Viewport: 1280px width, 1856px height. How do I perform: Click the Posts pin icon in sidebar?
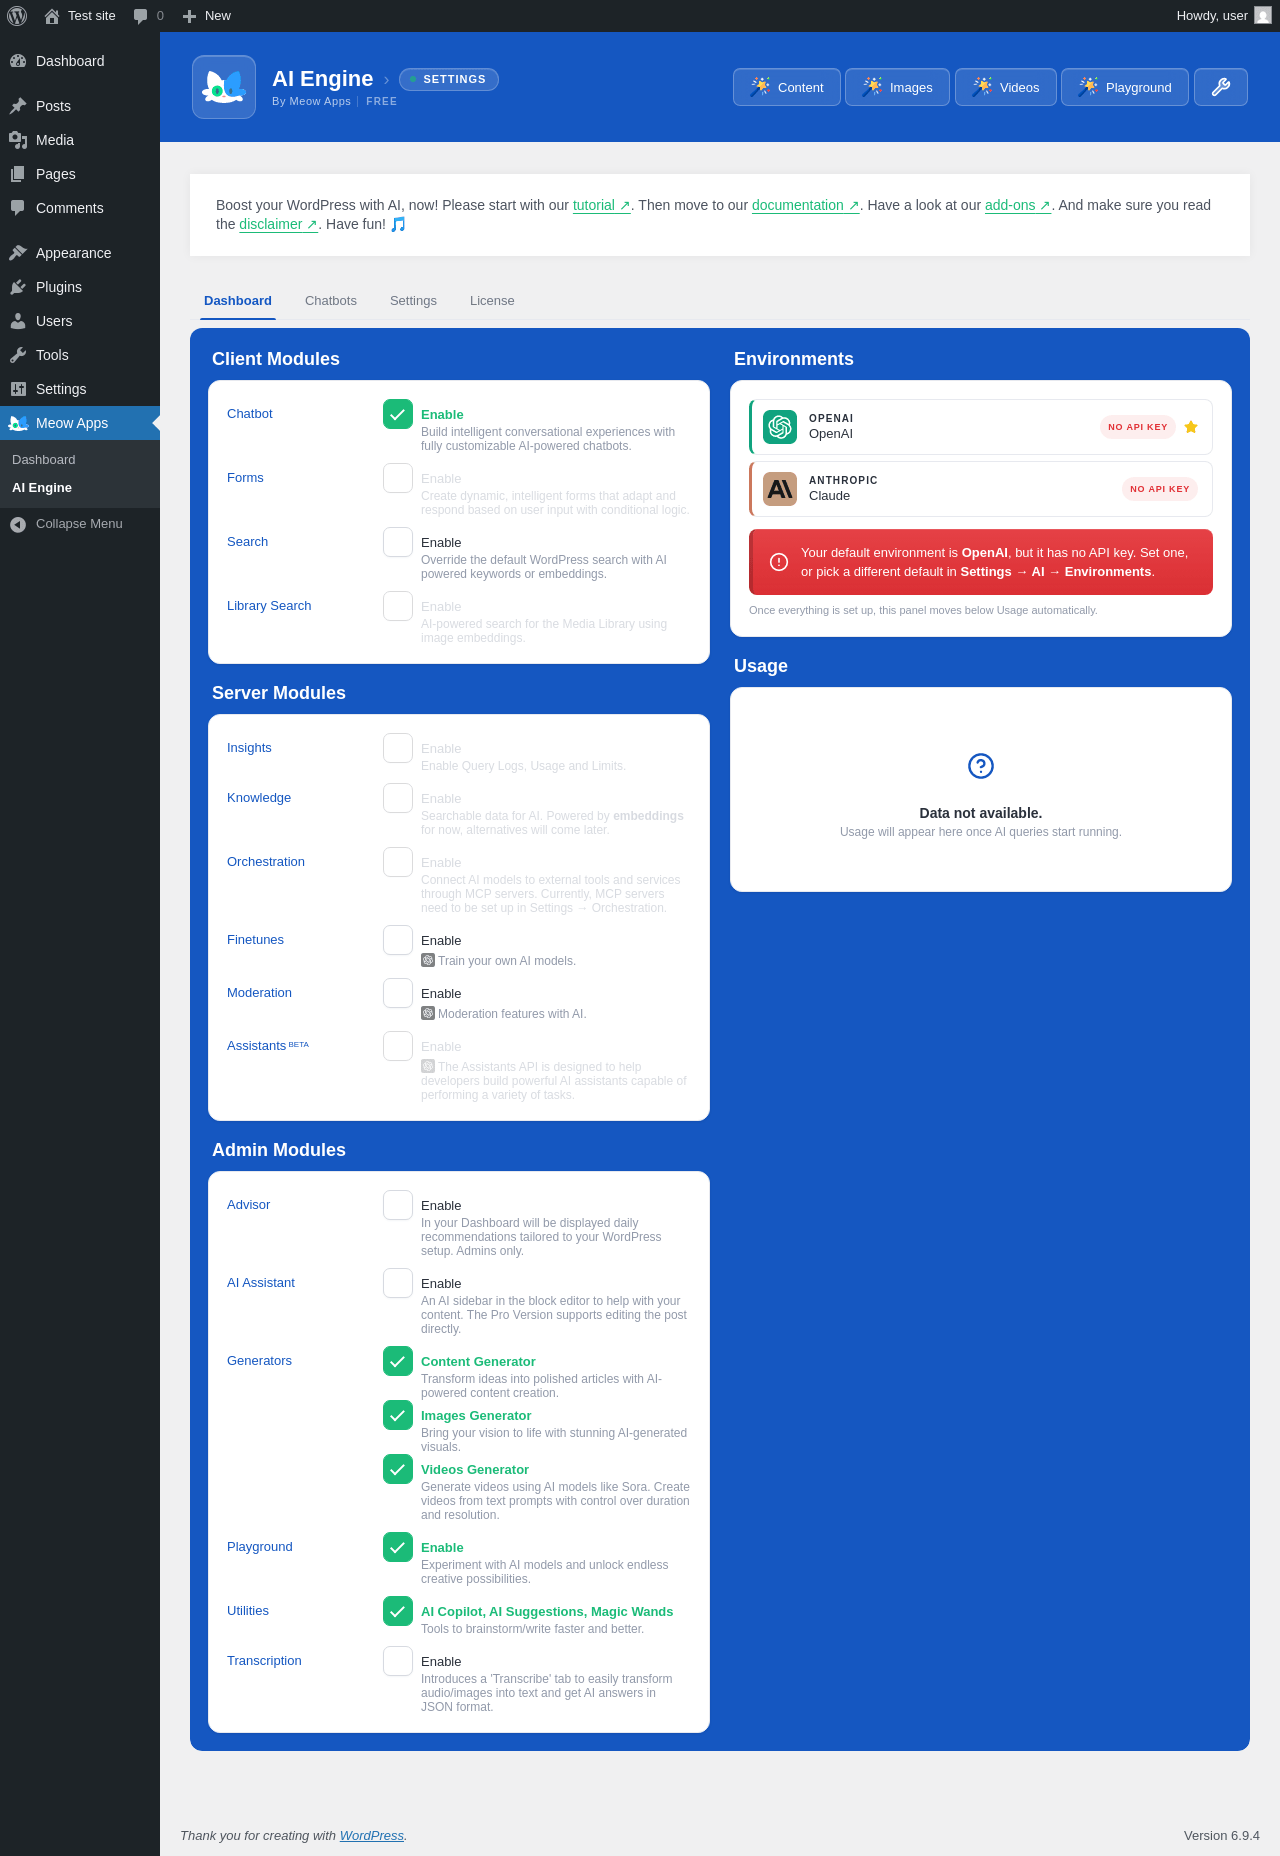(18, 106)
